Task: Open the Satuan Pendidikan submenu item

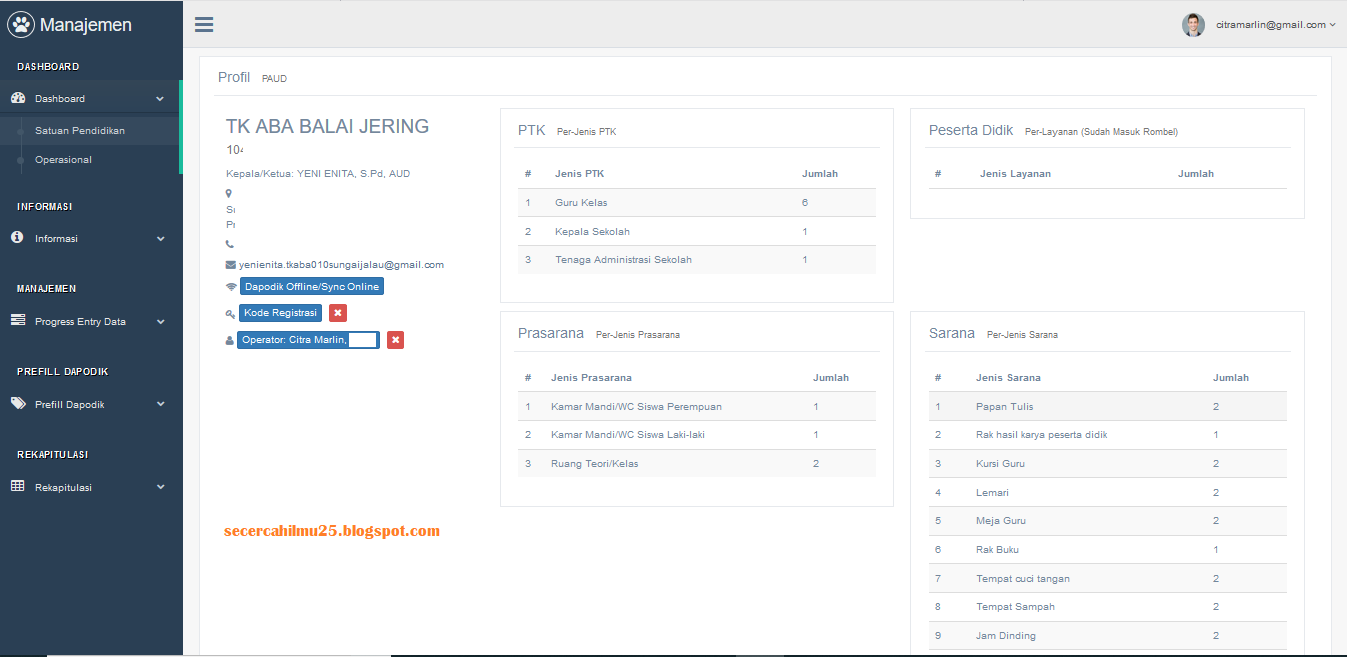Action: point(80,131)
